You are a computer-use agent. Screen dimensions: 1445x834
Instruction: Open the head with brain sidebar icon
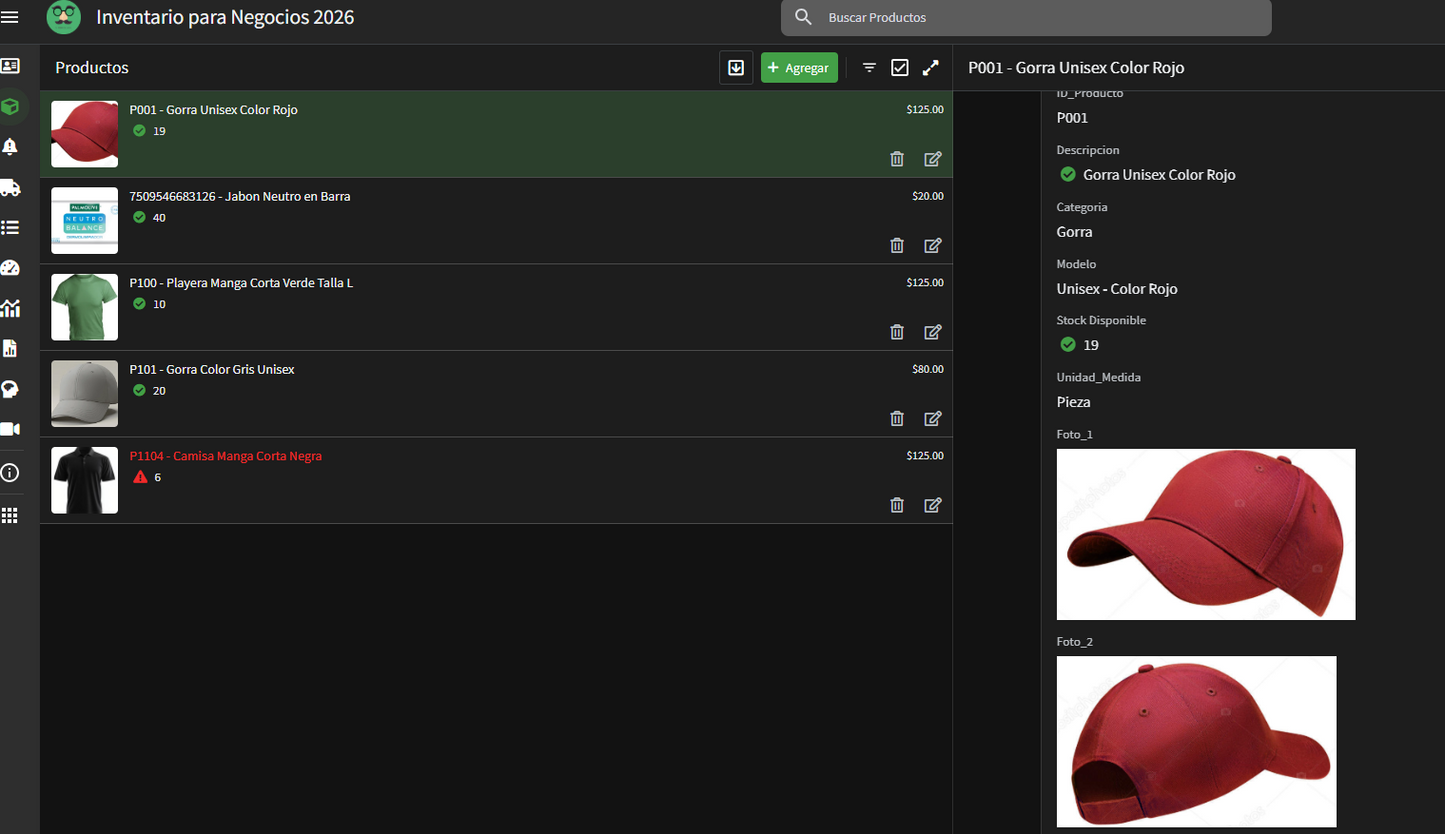[10, 389]
